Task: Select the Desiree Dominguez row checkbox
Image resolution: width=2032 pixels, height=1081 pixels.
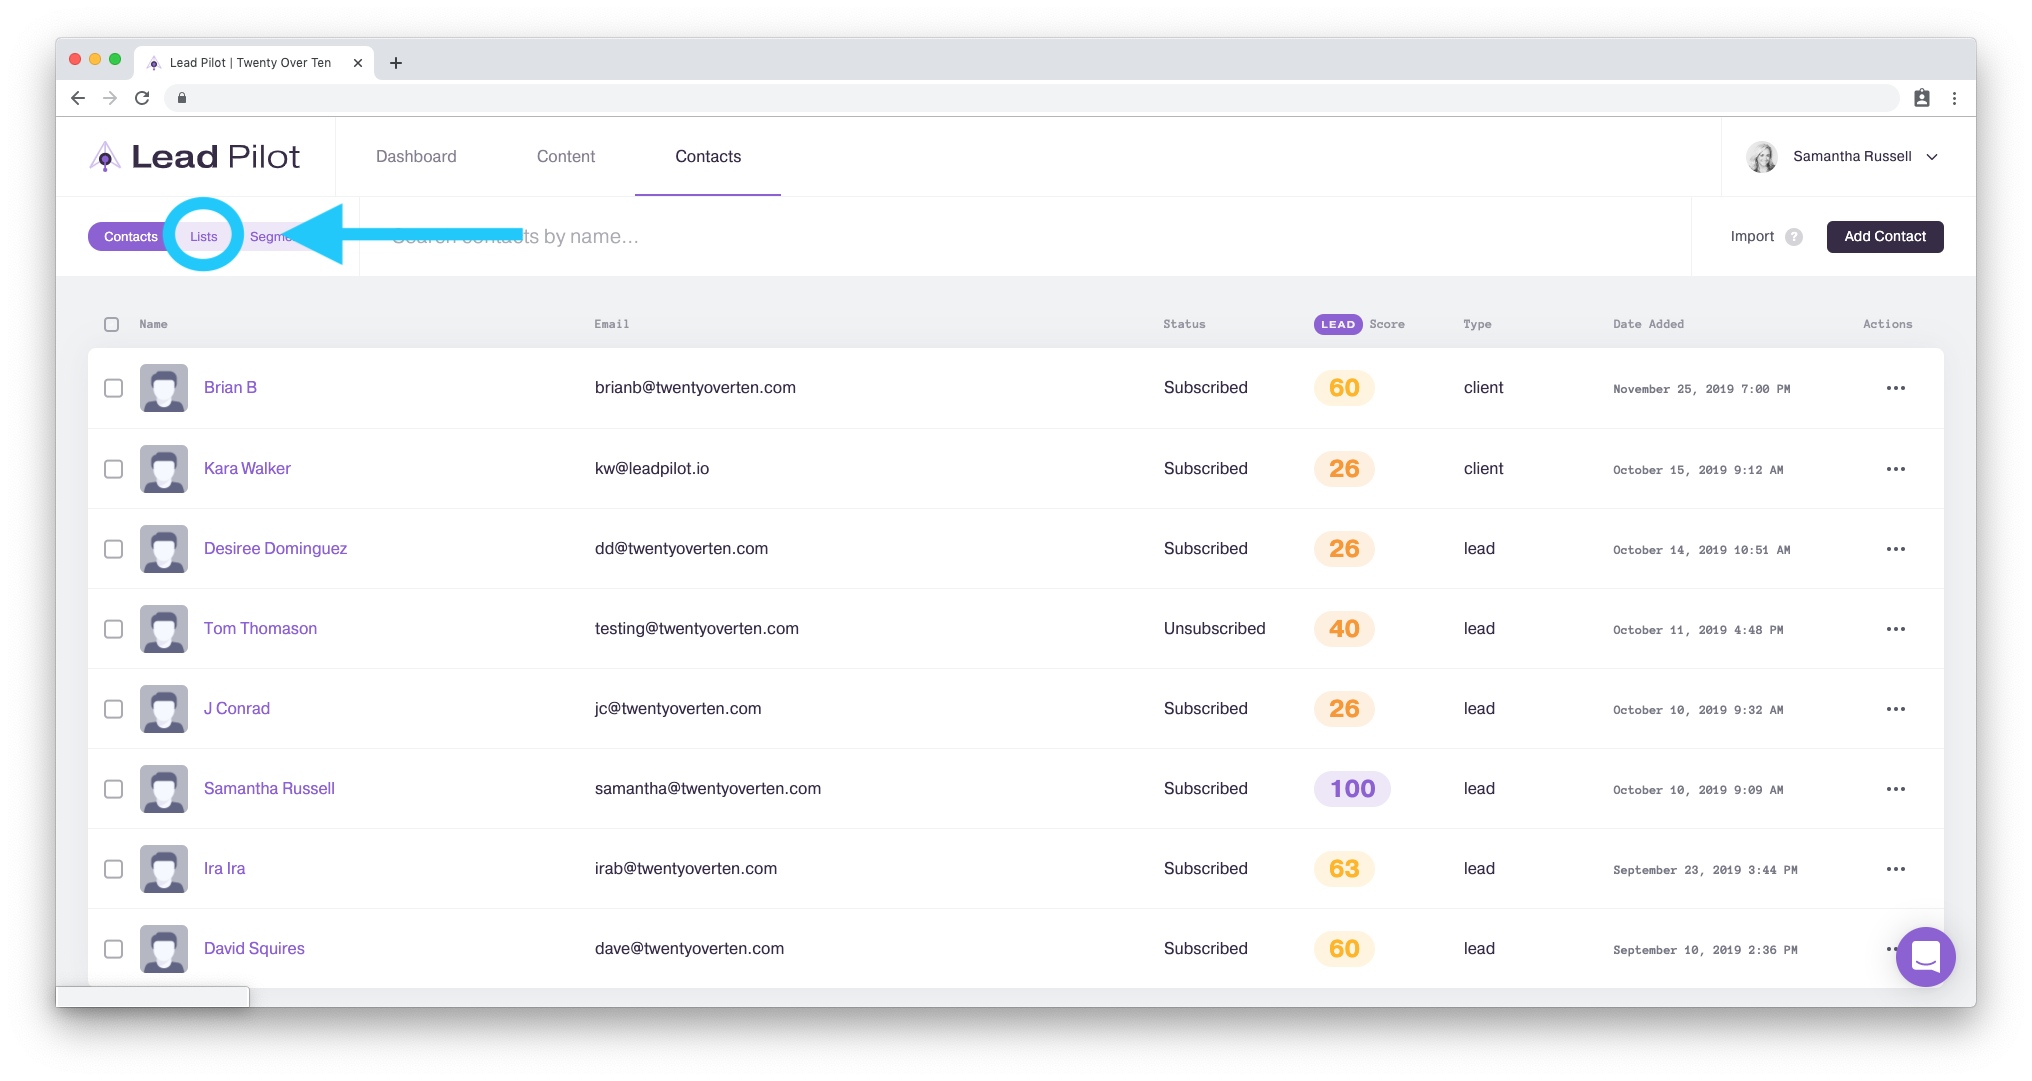Action: [114, 549]
